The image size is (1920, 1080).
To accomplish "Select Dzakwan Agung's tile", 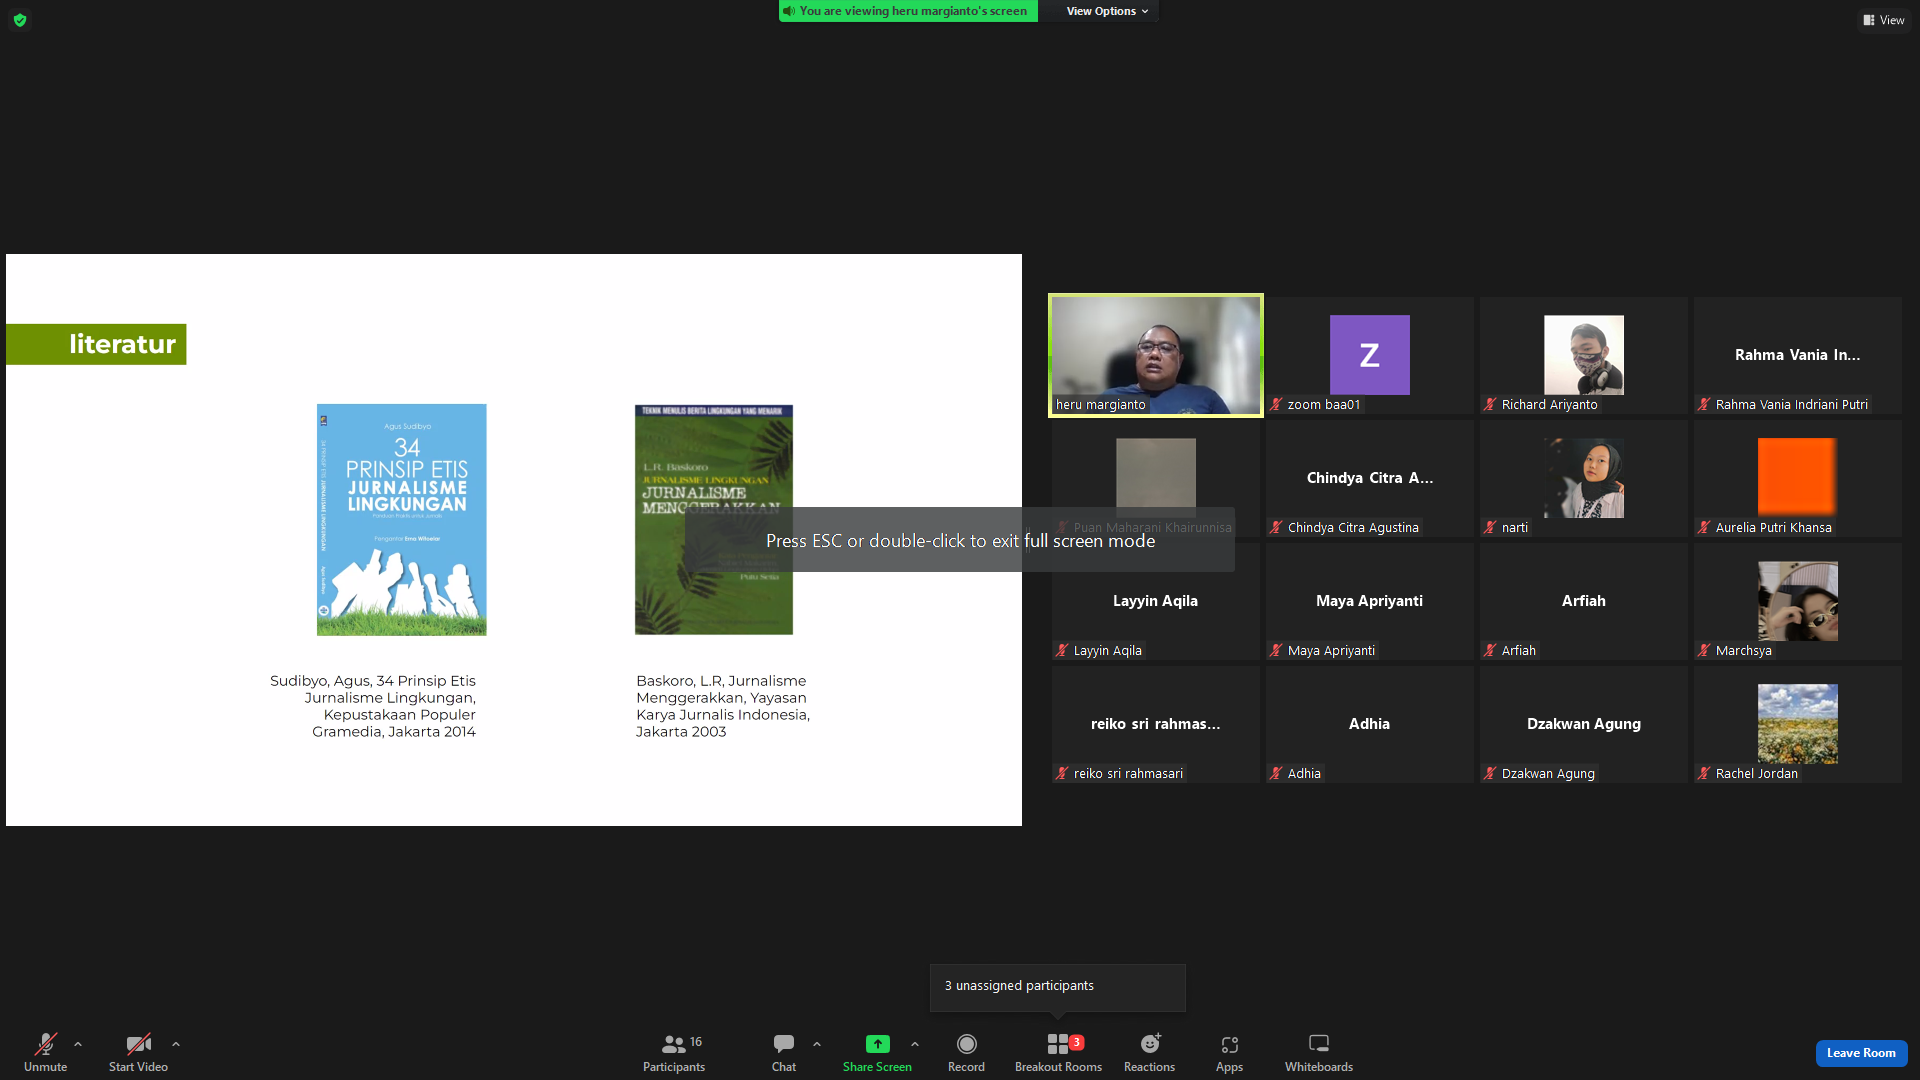I will coord(1583,724).
